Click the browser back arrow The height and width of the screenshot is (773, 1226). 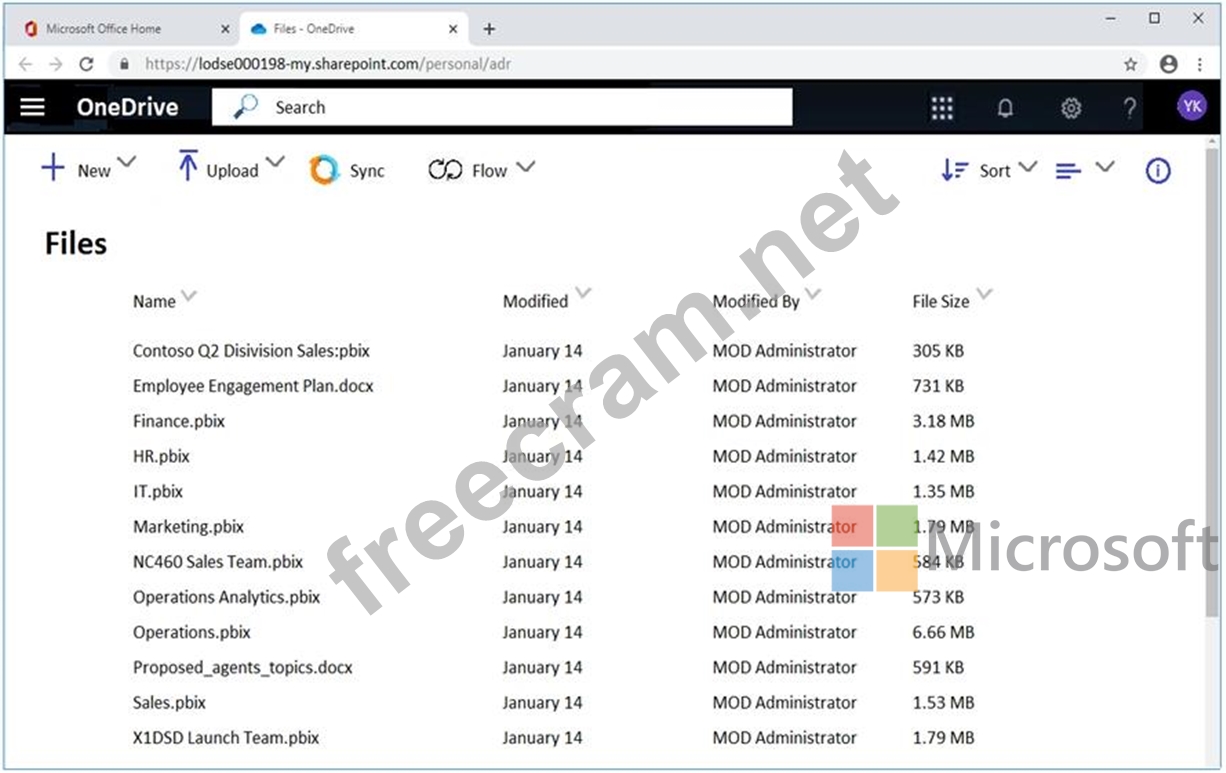[25, 64]
